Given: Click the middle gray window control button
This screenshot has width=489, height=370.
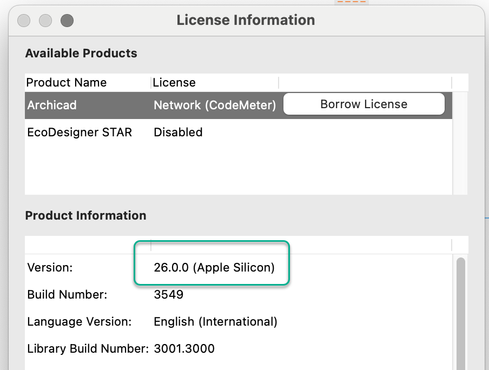Looking at the screenshot, I should coord(45,20).
